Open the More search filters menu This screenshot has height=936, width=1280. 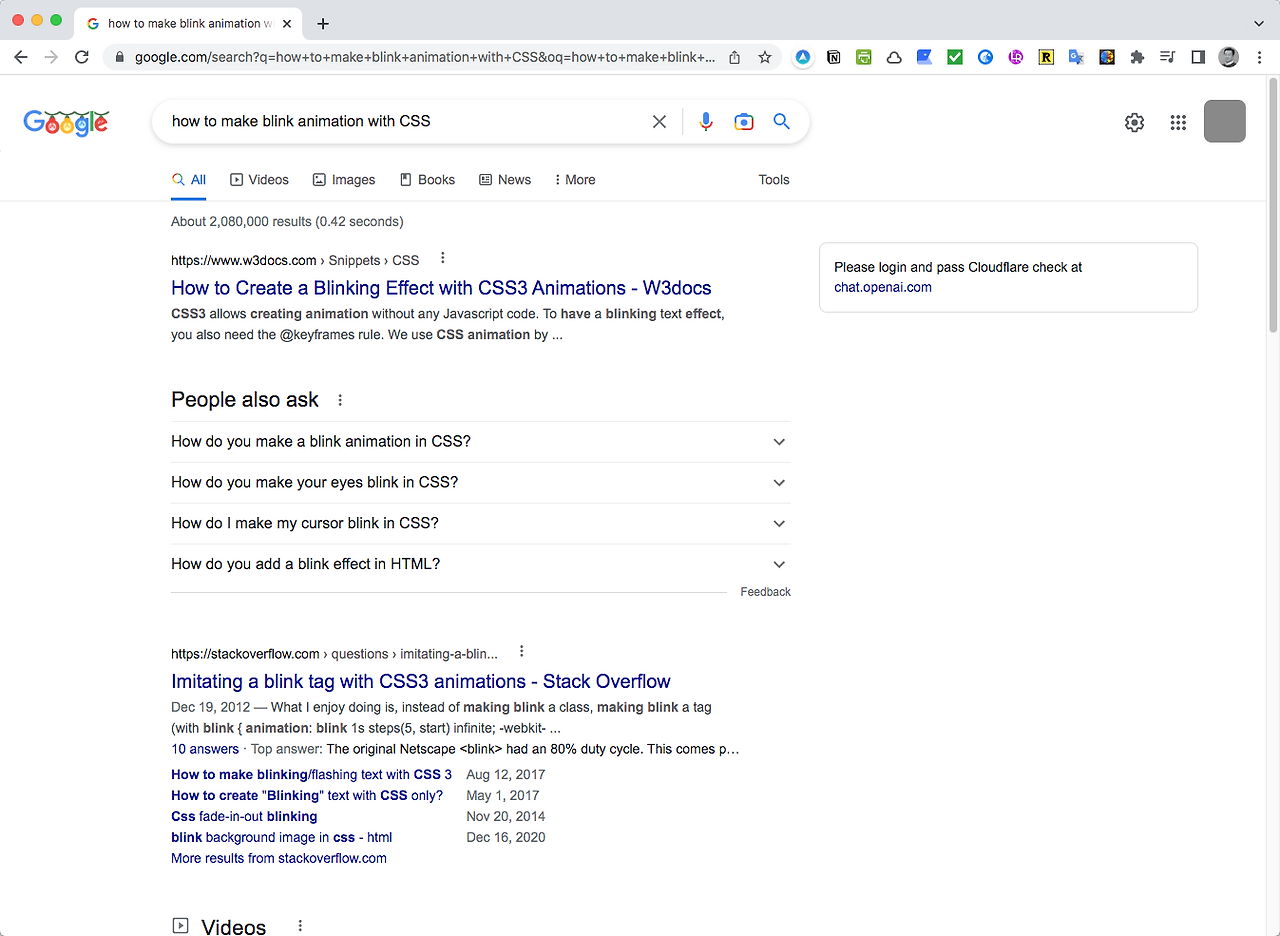[x=575, y=180]
